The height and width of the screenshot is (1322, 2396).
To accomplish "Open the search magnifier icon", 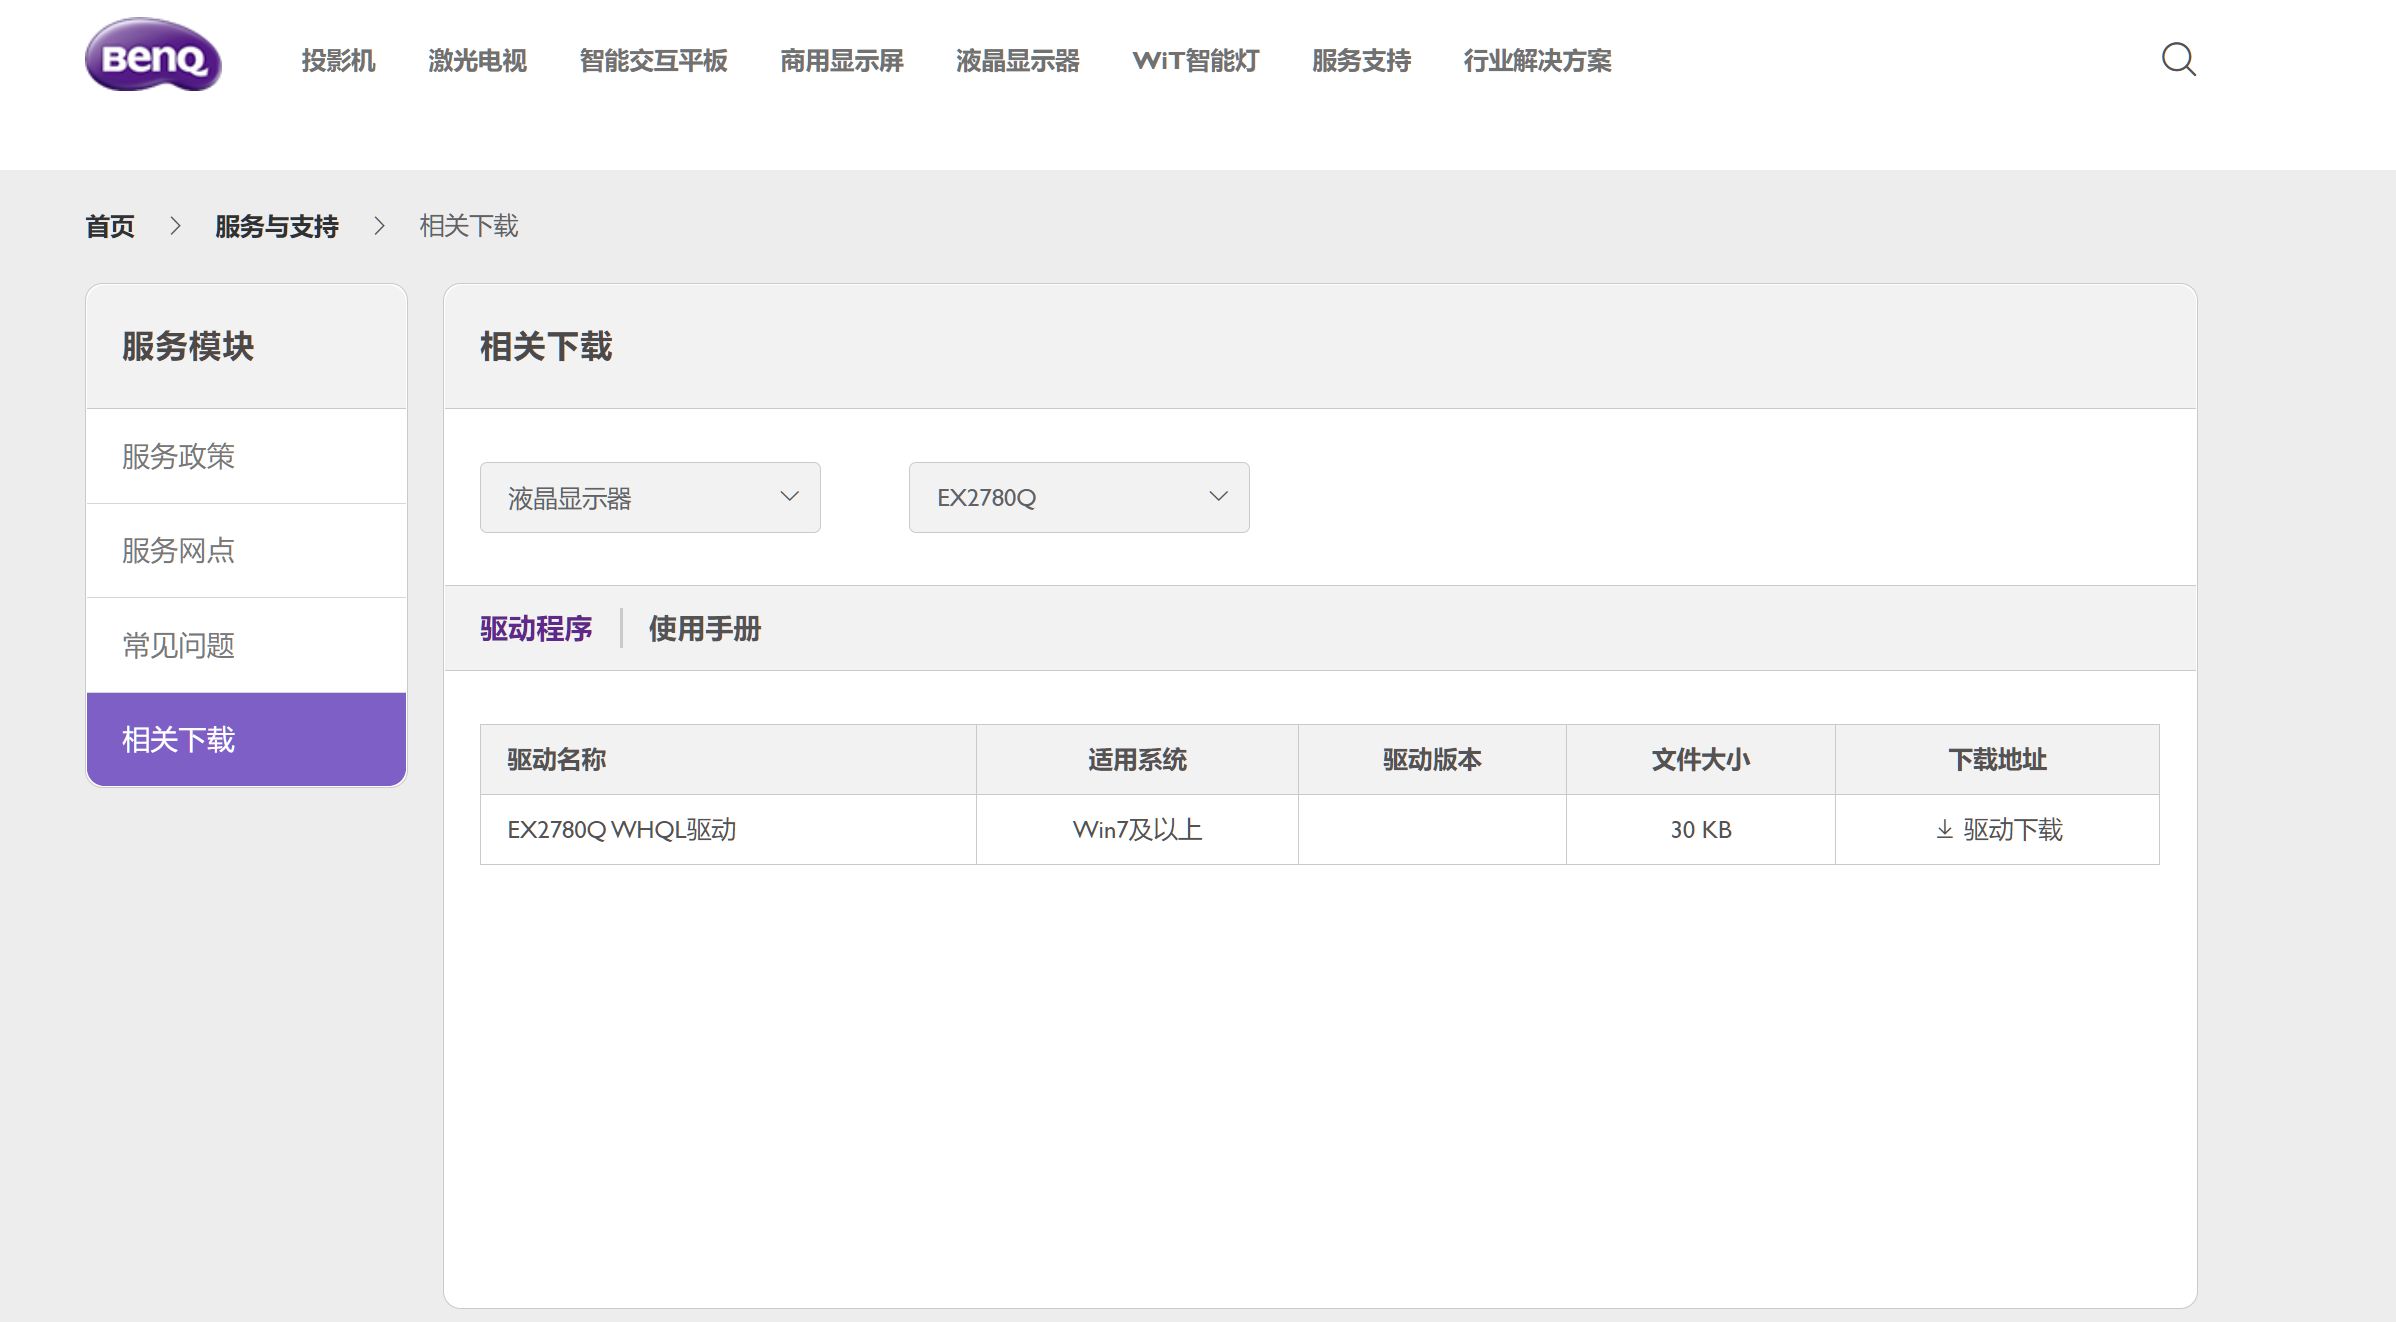I will tap(2178, 59).
